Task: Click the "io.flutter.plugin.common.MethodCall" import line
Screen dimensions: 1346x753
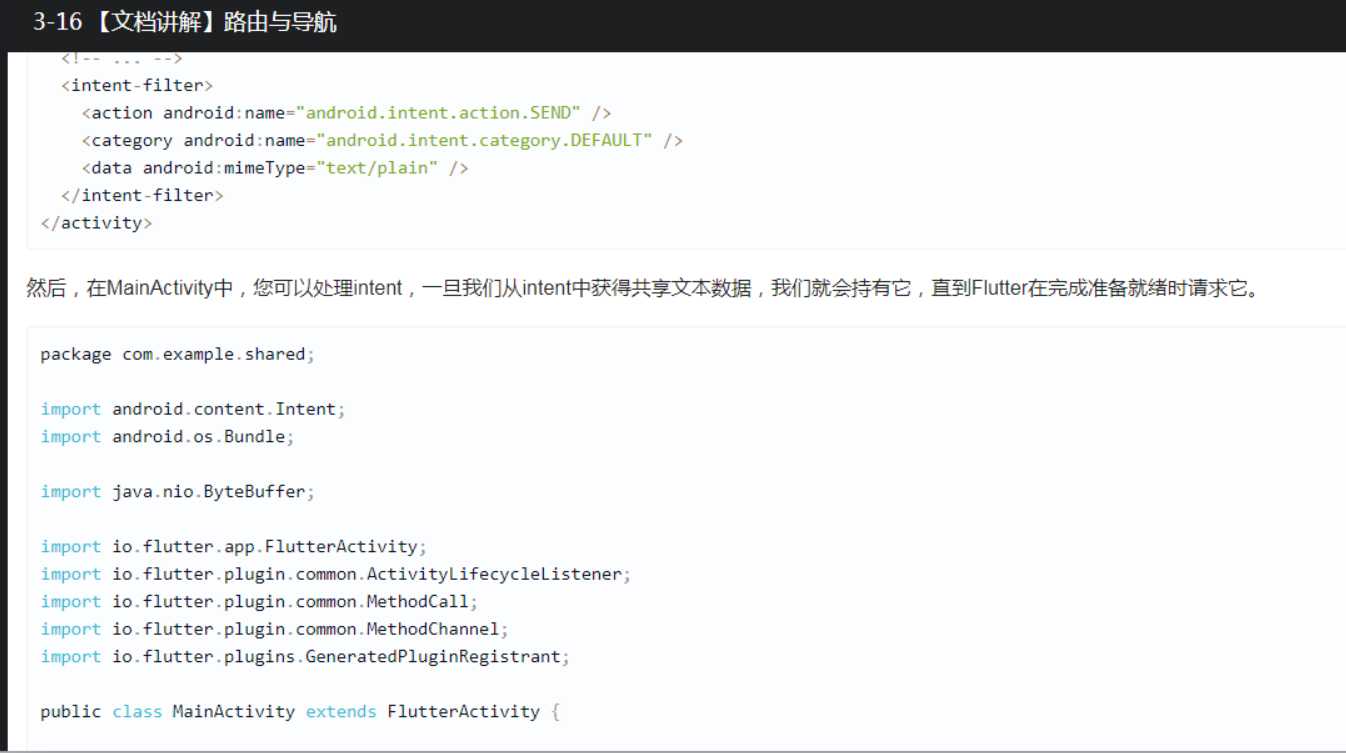Action: (x=259, y=602)
